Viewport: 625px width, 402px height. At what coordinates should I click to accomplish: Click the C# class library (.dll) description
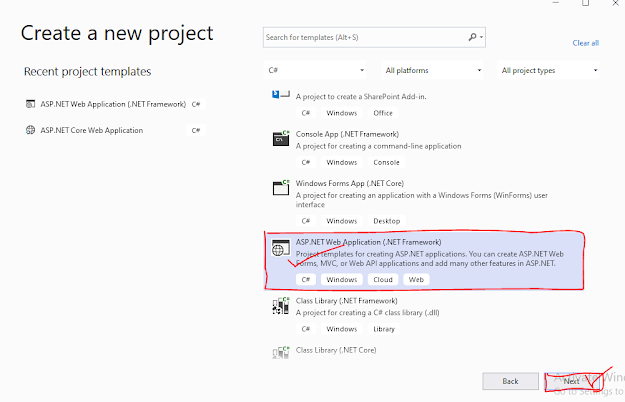[x=368, y=313]
